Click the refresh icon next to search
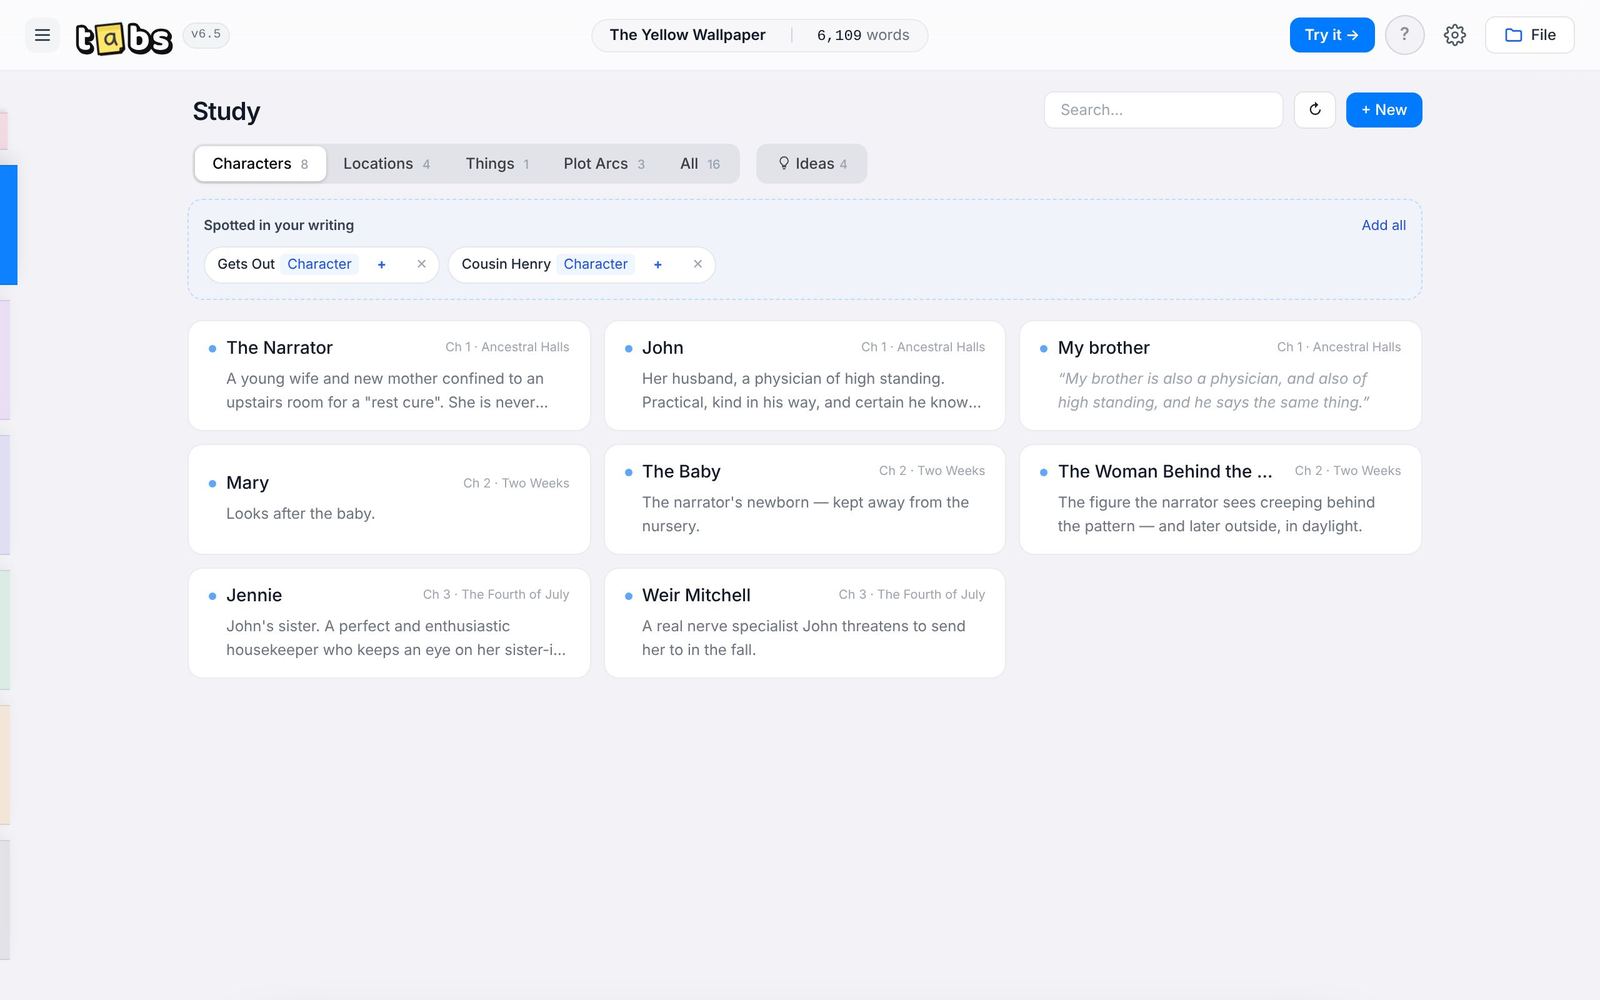This screenshot has width=1600, height=1000. point(1315,110)
